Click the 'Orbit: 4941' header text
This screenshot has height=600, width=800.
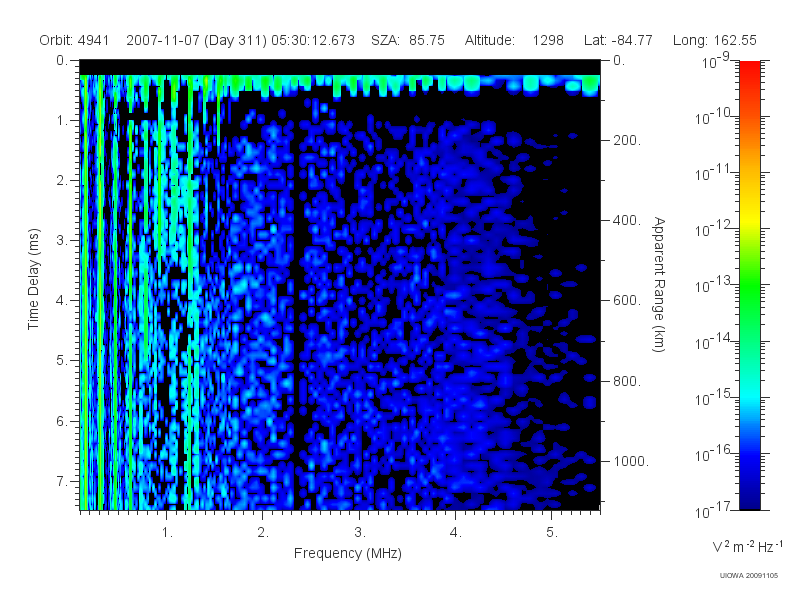pyautogui.click(x=74, y=40)
